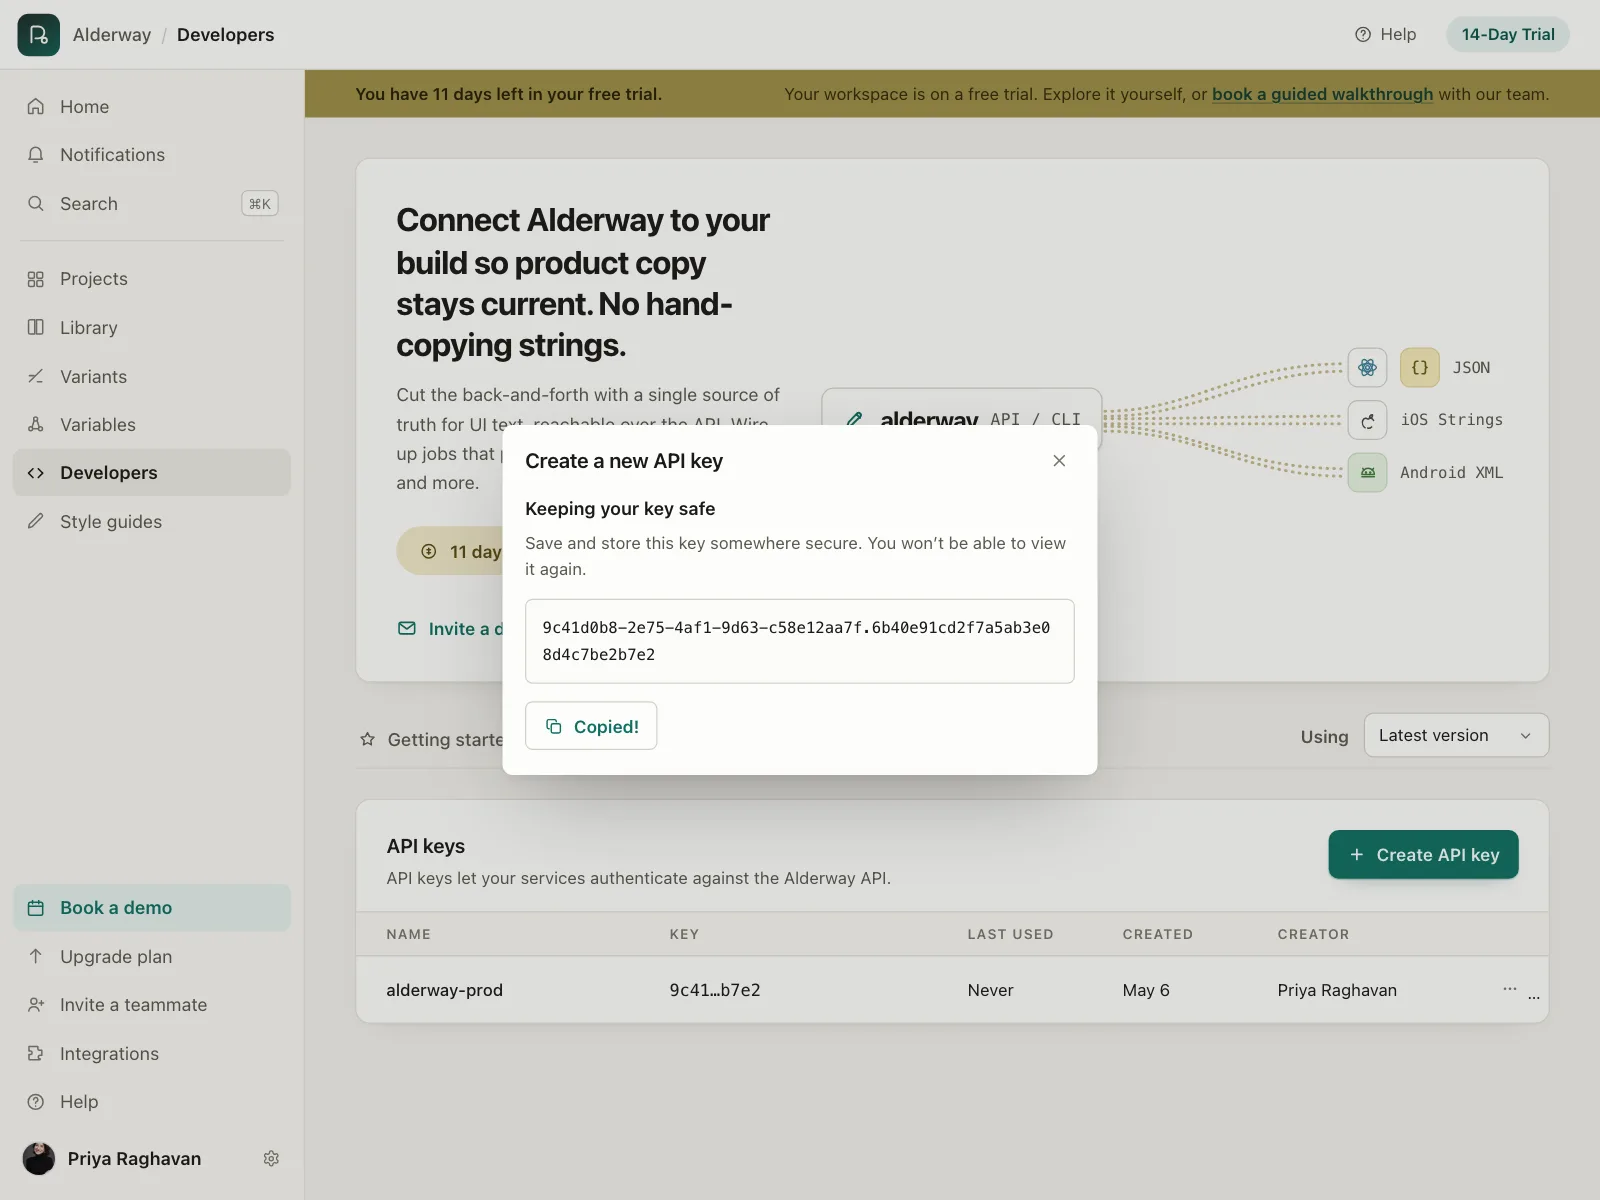Follow the book a guided walkthrough link
1600x1200 pixels.
[x=1322, y=94]
